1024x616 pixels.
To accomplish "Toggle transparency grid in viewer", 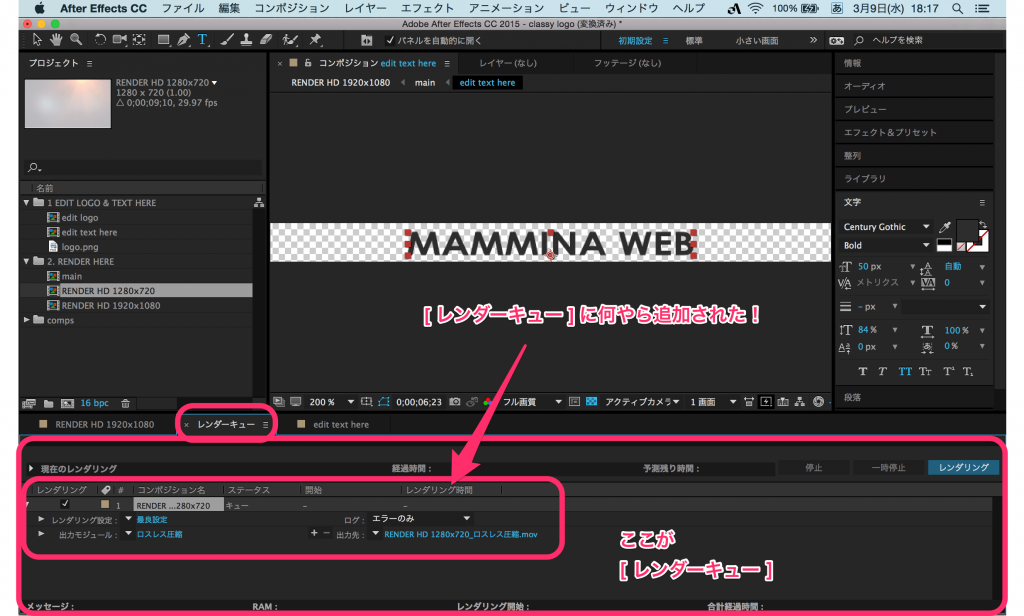I will click(x=591, y=402).
